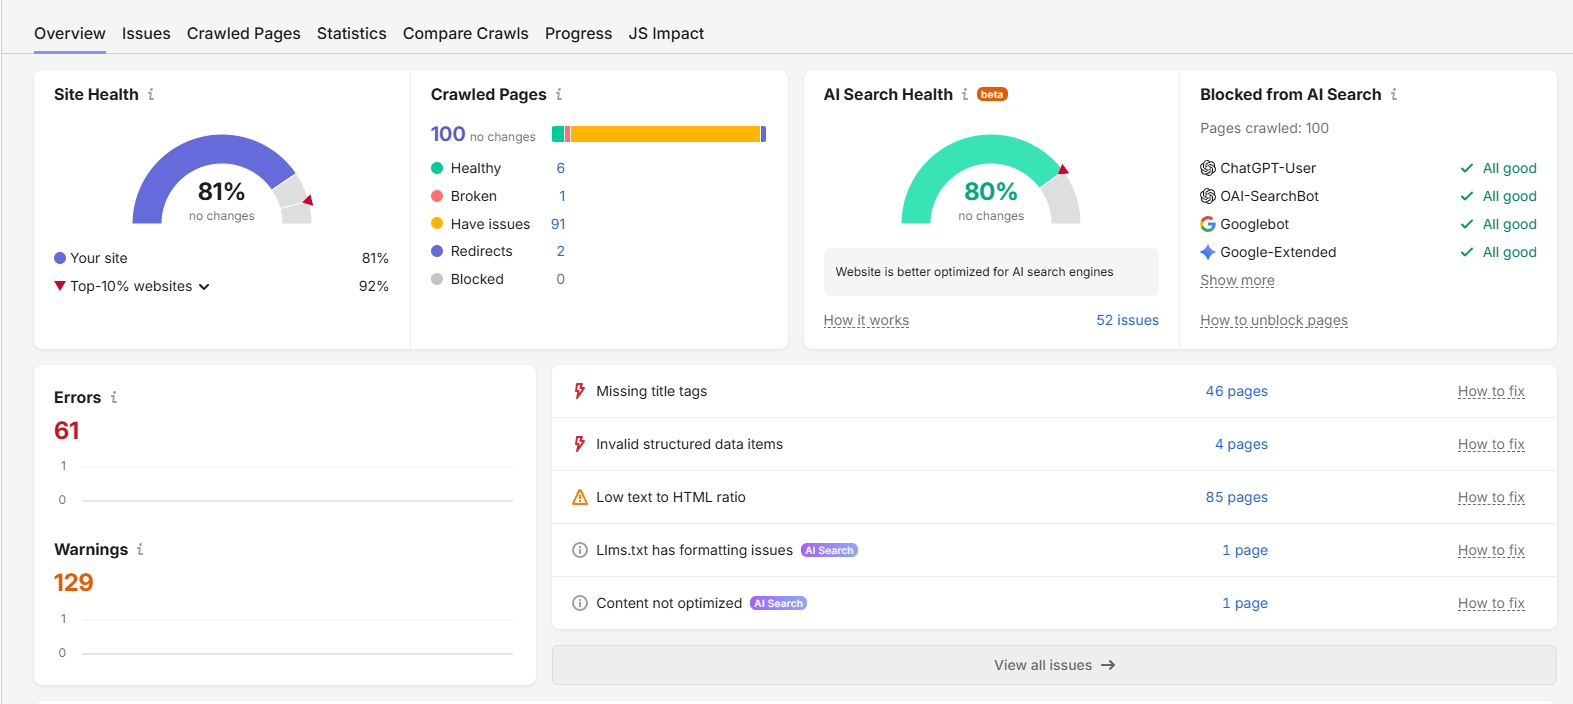Open the Progress tab
This screenshot has width=1573, height=704.
(579, 33)
